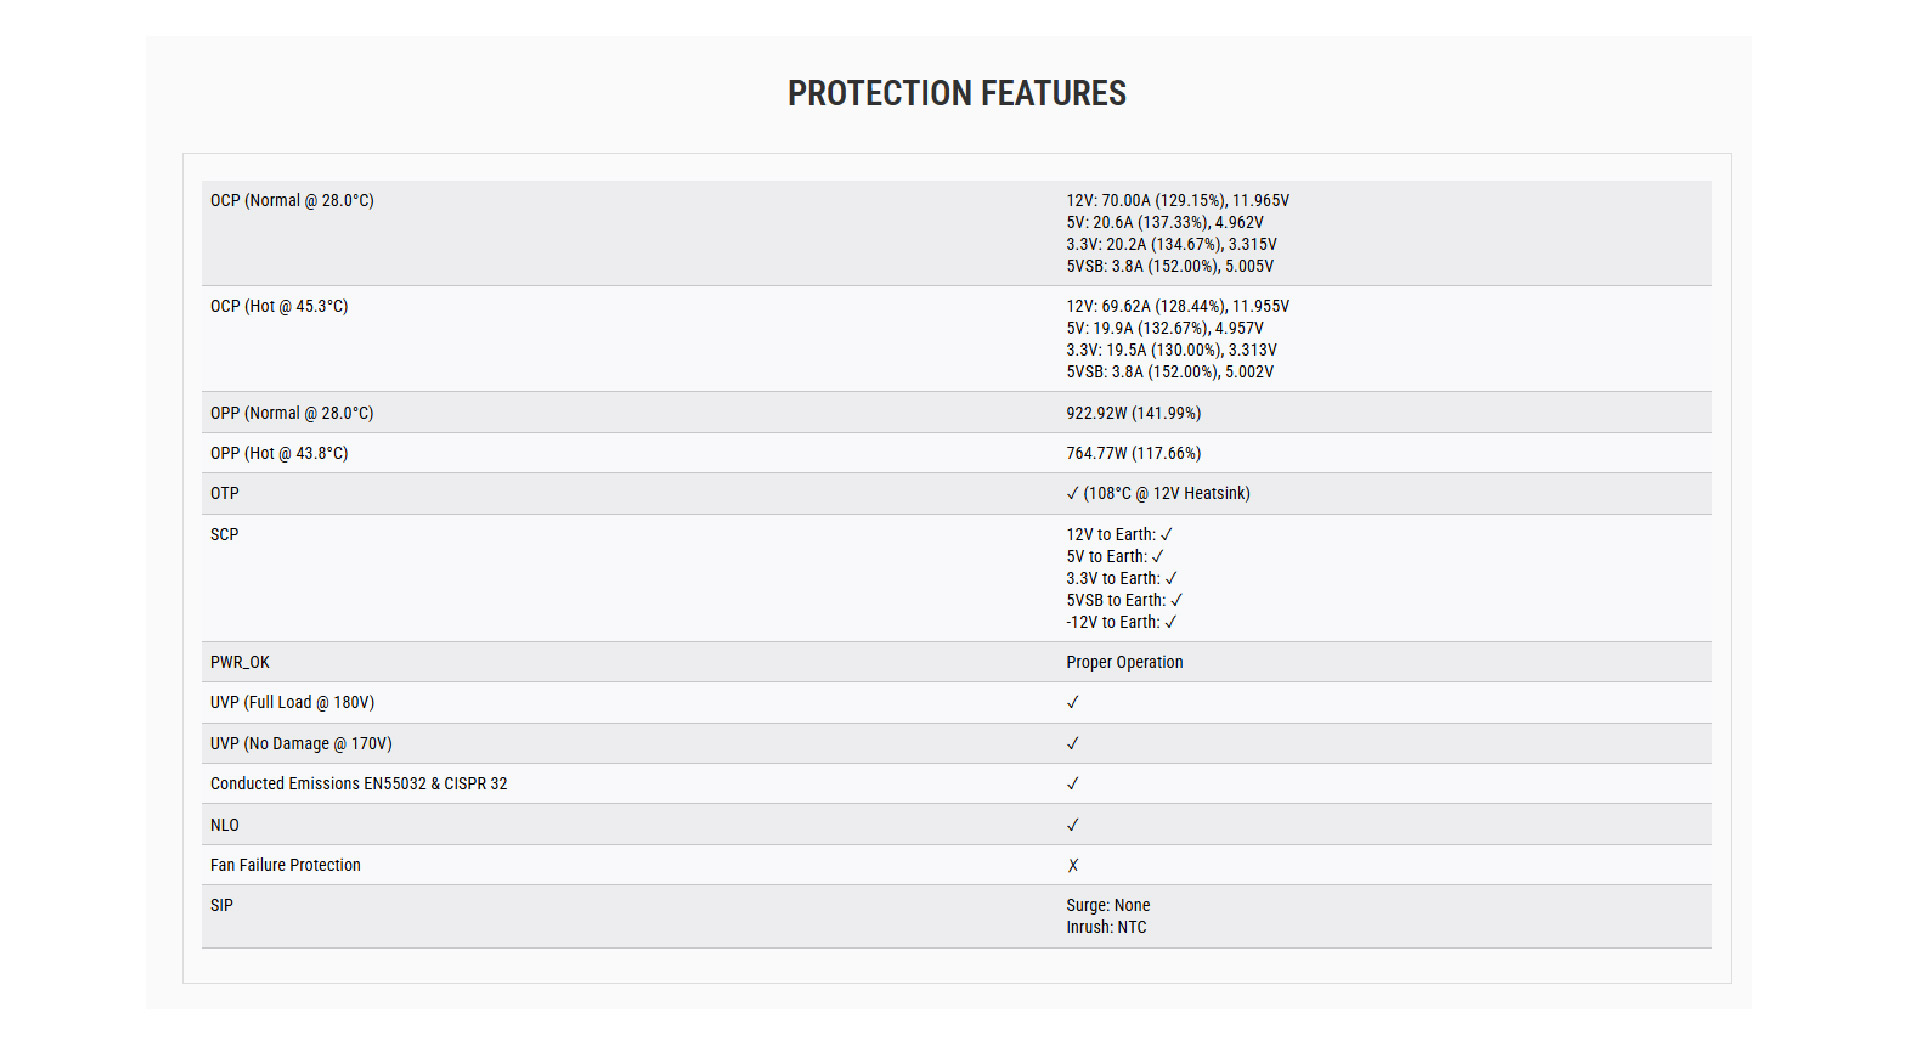Viewport: 1920px width, 1041px height.
Task: Select the OCP (Hot @ 45.3°C) label
Action: pyautogui.click(x=279, y=306)
